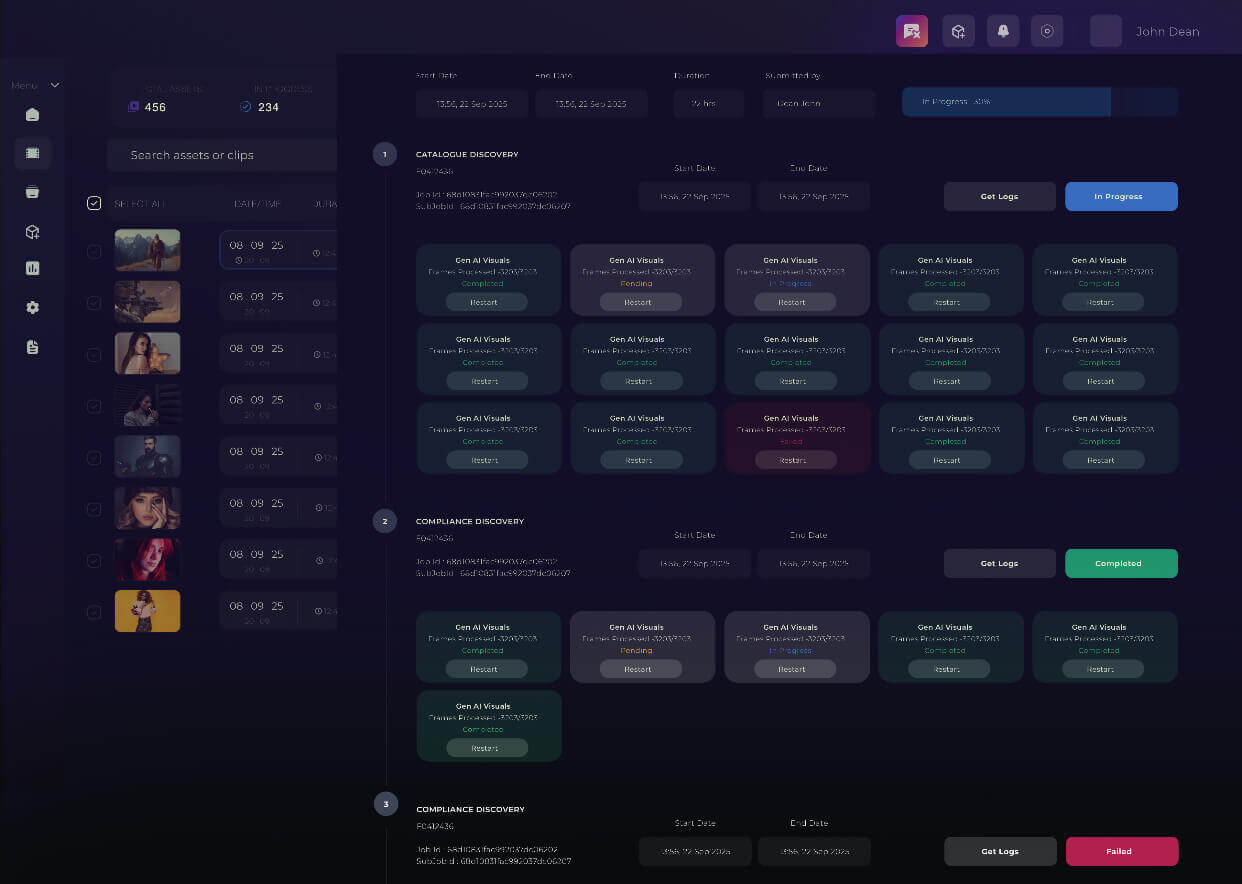Screen dimensions: 1242x884
Task: Open the red-haired woman thumbnail
Action: click(147, 559)
